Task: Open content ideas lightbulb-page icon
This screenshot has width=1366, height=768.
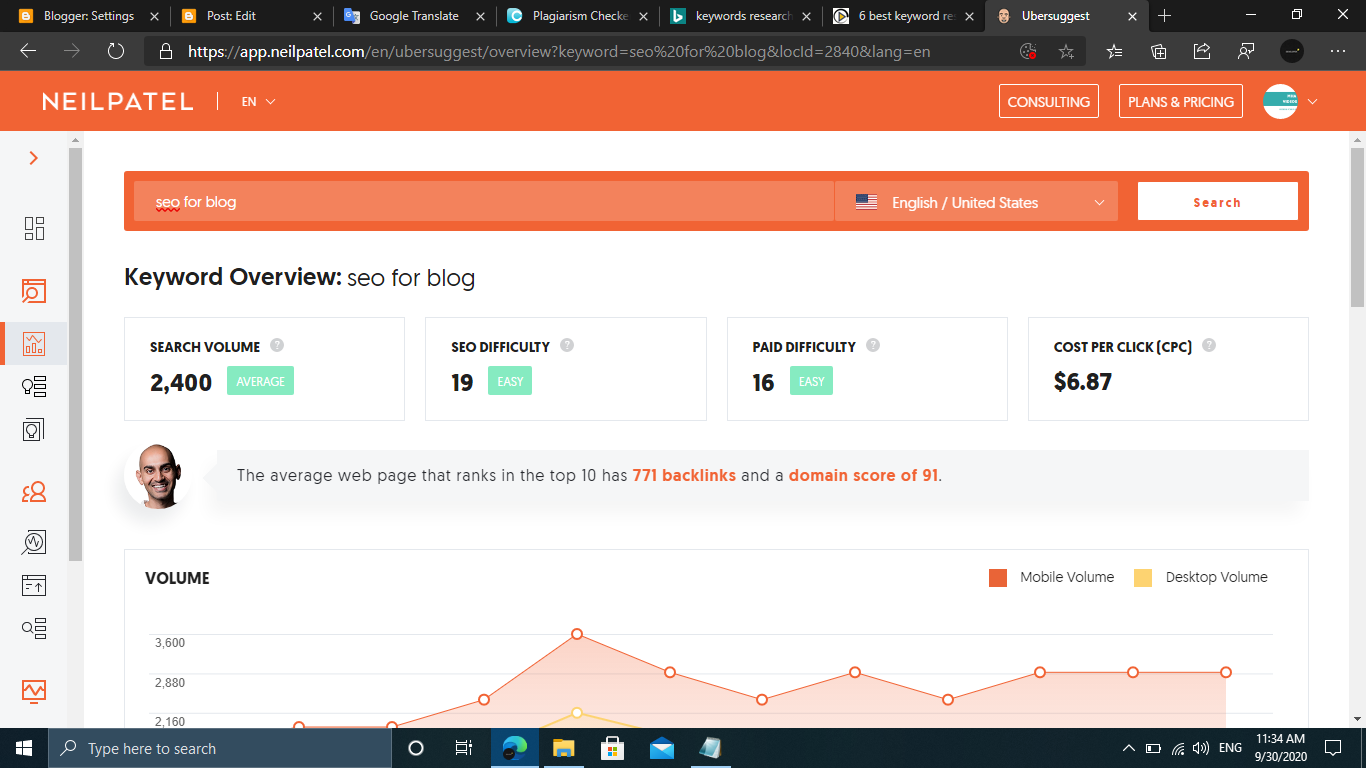Action: [34, 430]
